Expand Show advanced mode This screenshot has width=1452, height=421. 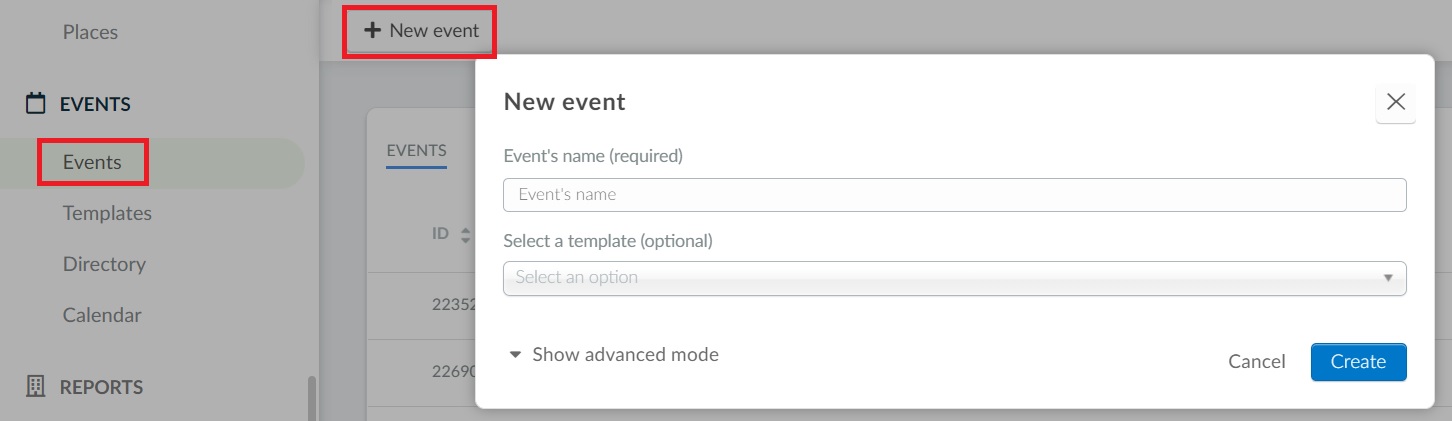(x=614, y=354)
